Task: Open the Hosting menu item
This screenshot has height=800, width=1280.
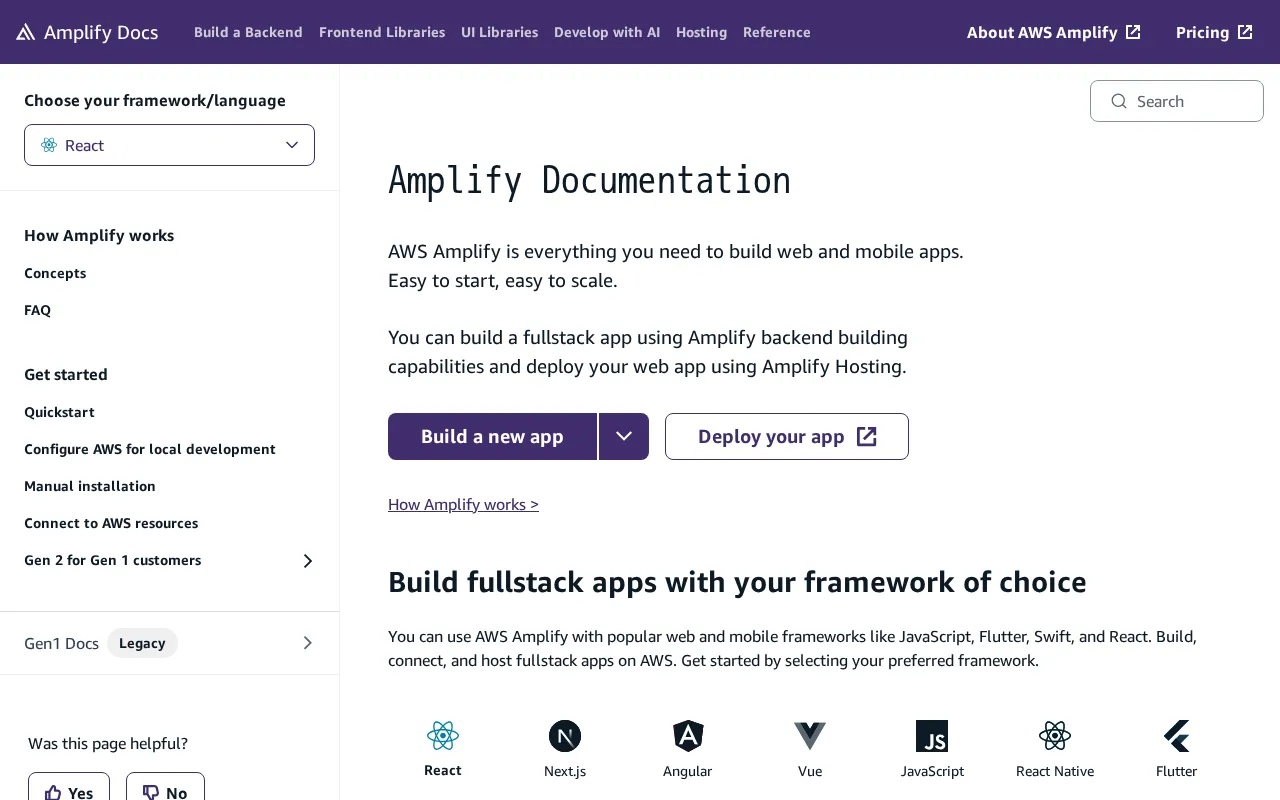Action: click(x=701, y=32)
